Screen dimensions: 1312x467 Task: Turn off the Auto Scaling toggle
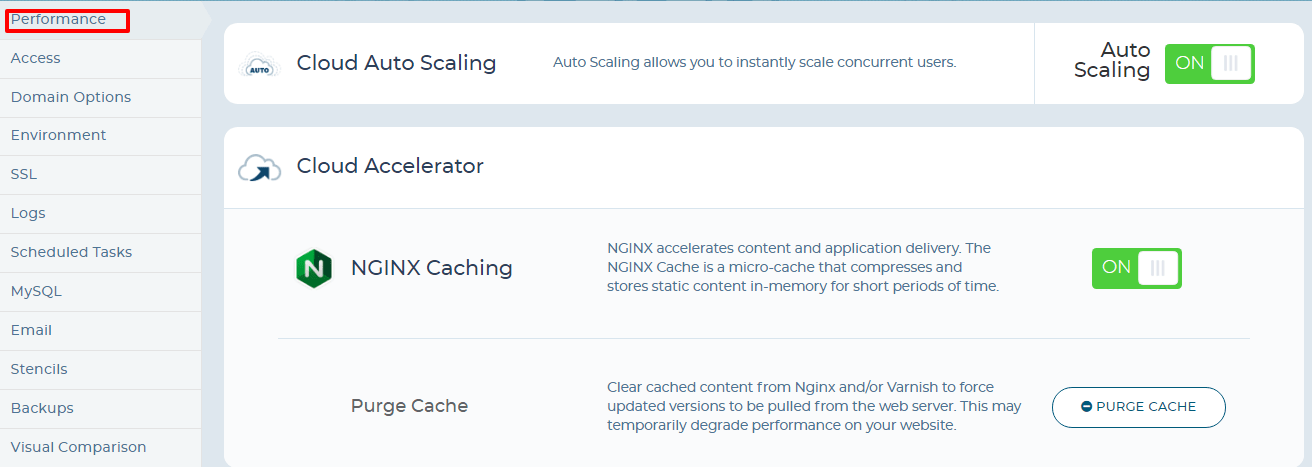pyautogui.click(x=1209, y=63)
